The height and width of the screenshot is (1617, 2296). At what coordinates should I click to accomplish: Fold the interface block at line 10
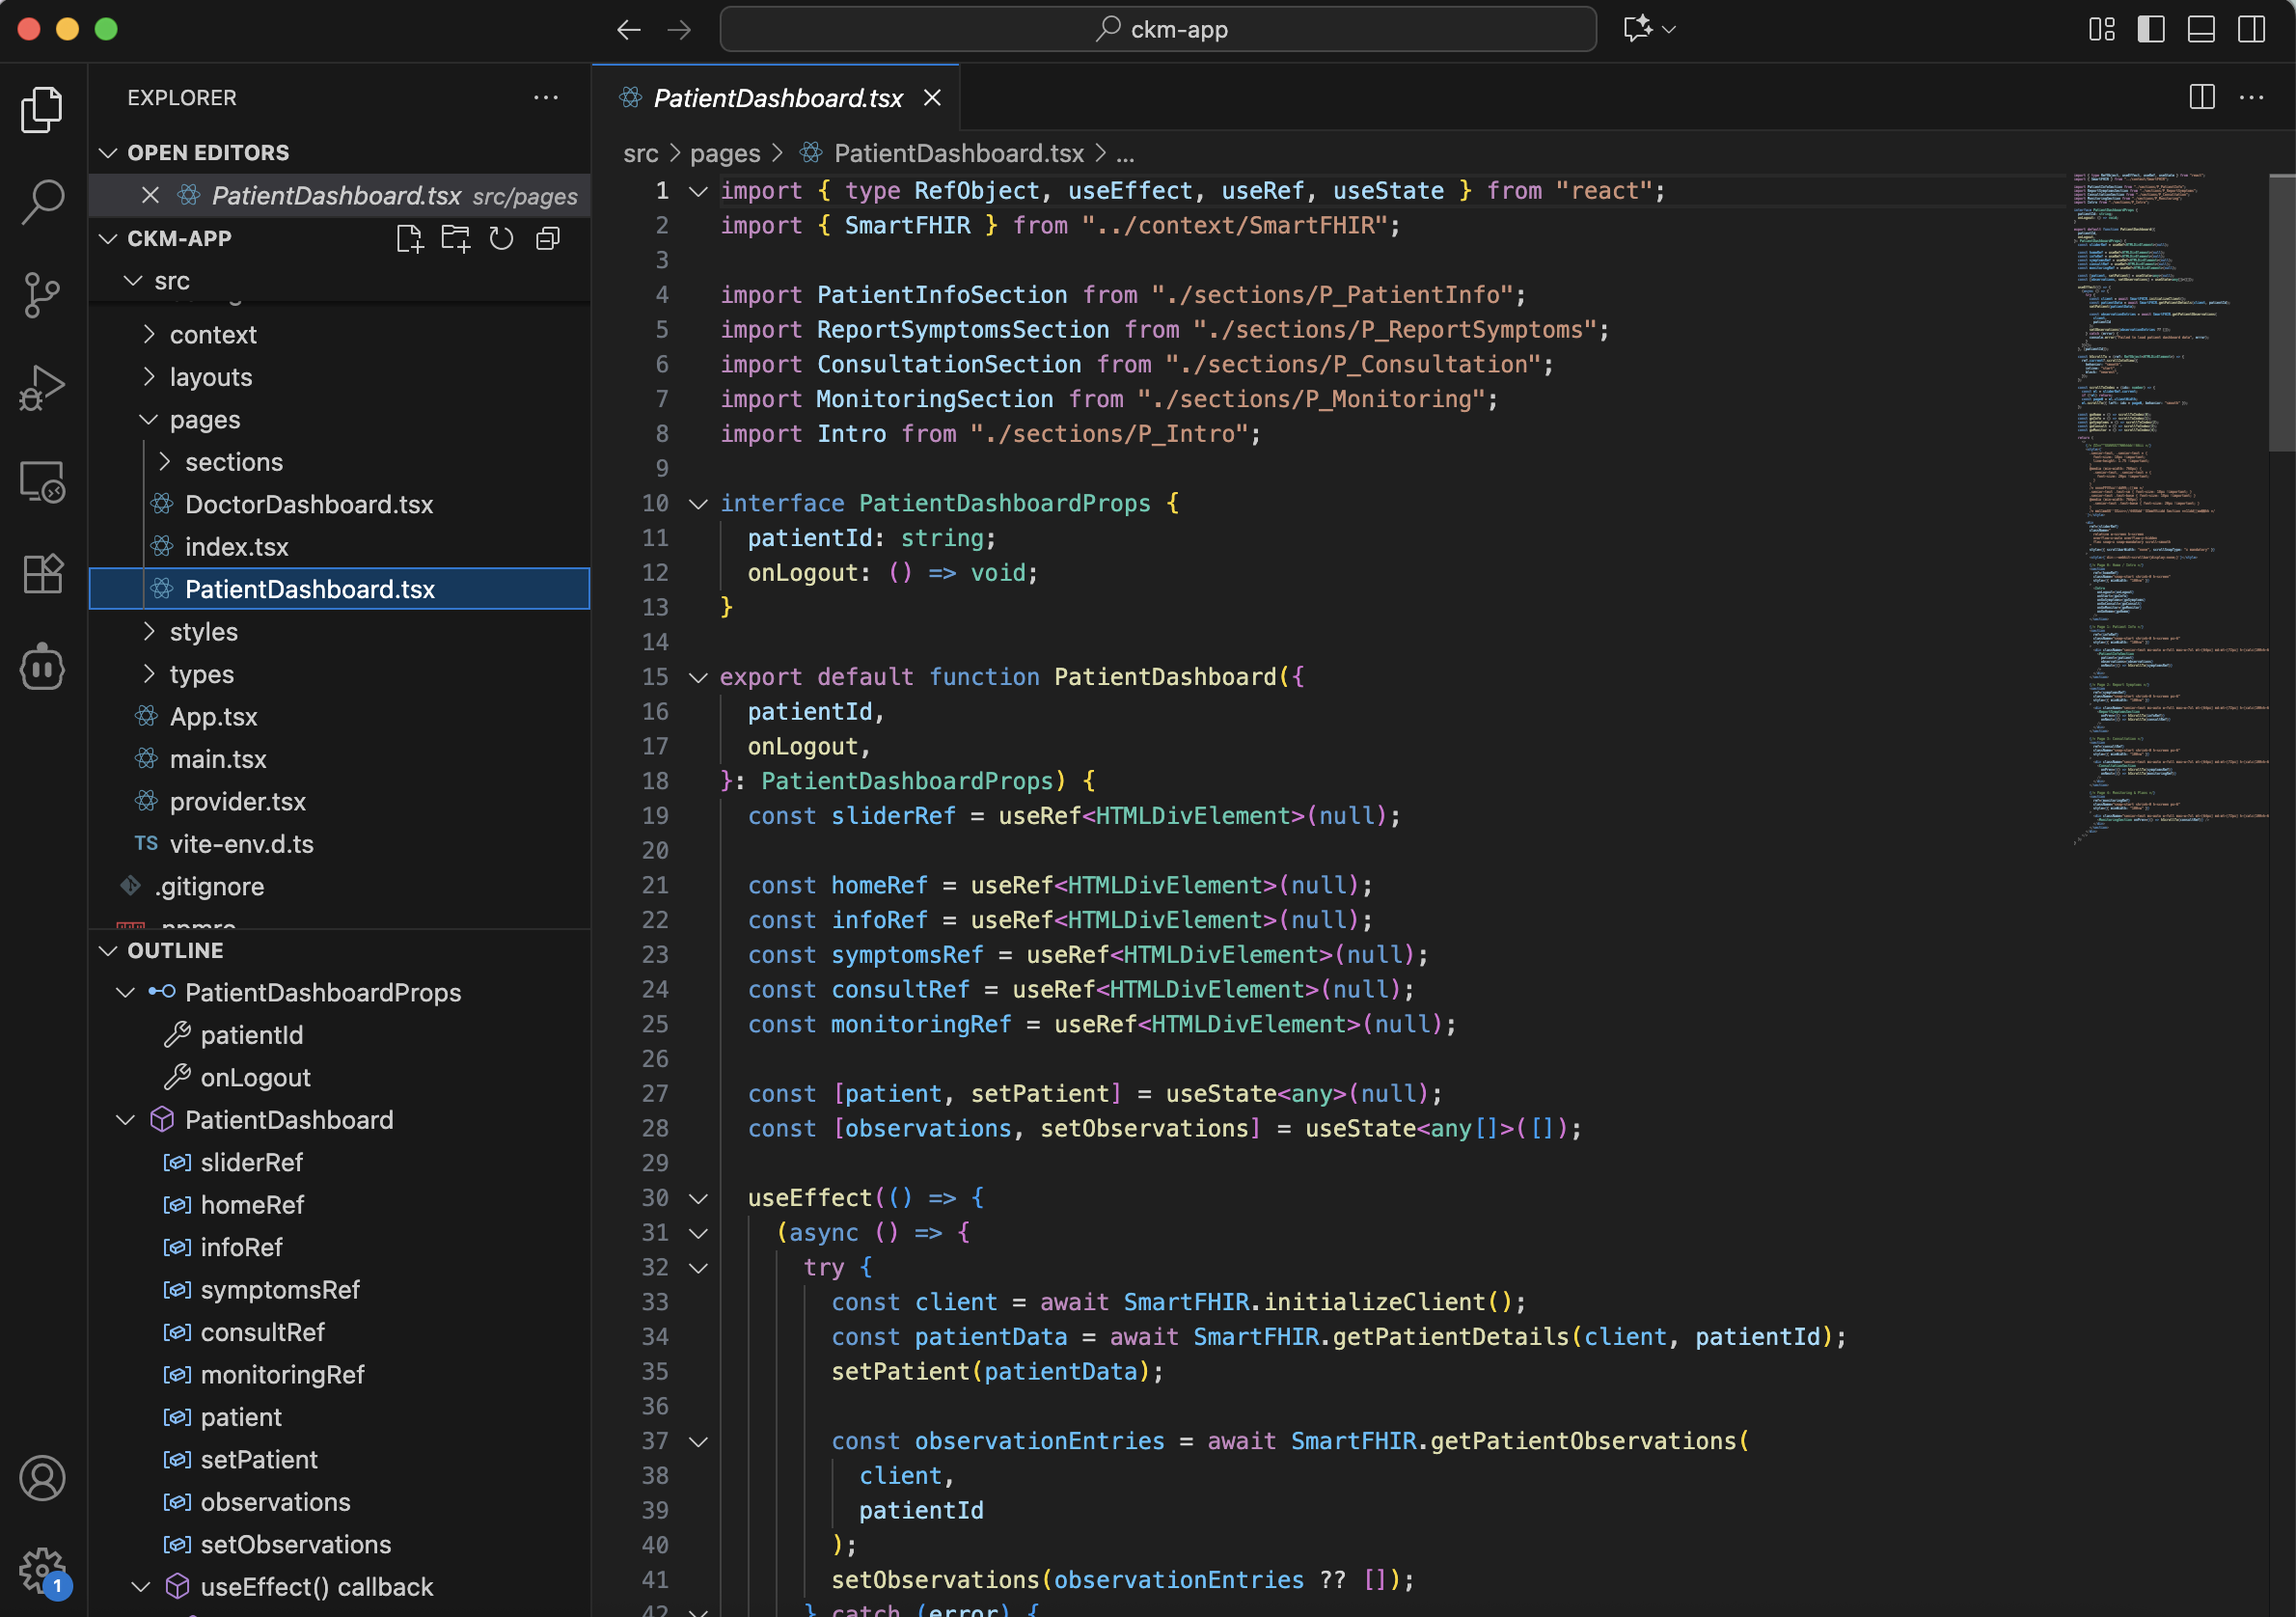[698, 503]
